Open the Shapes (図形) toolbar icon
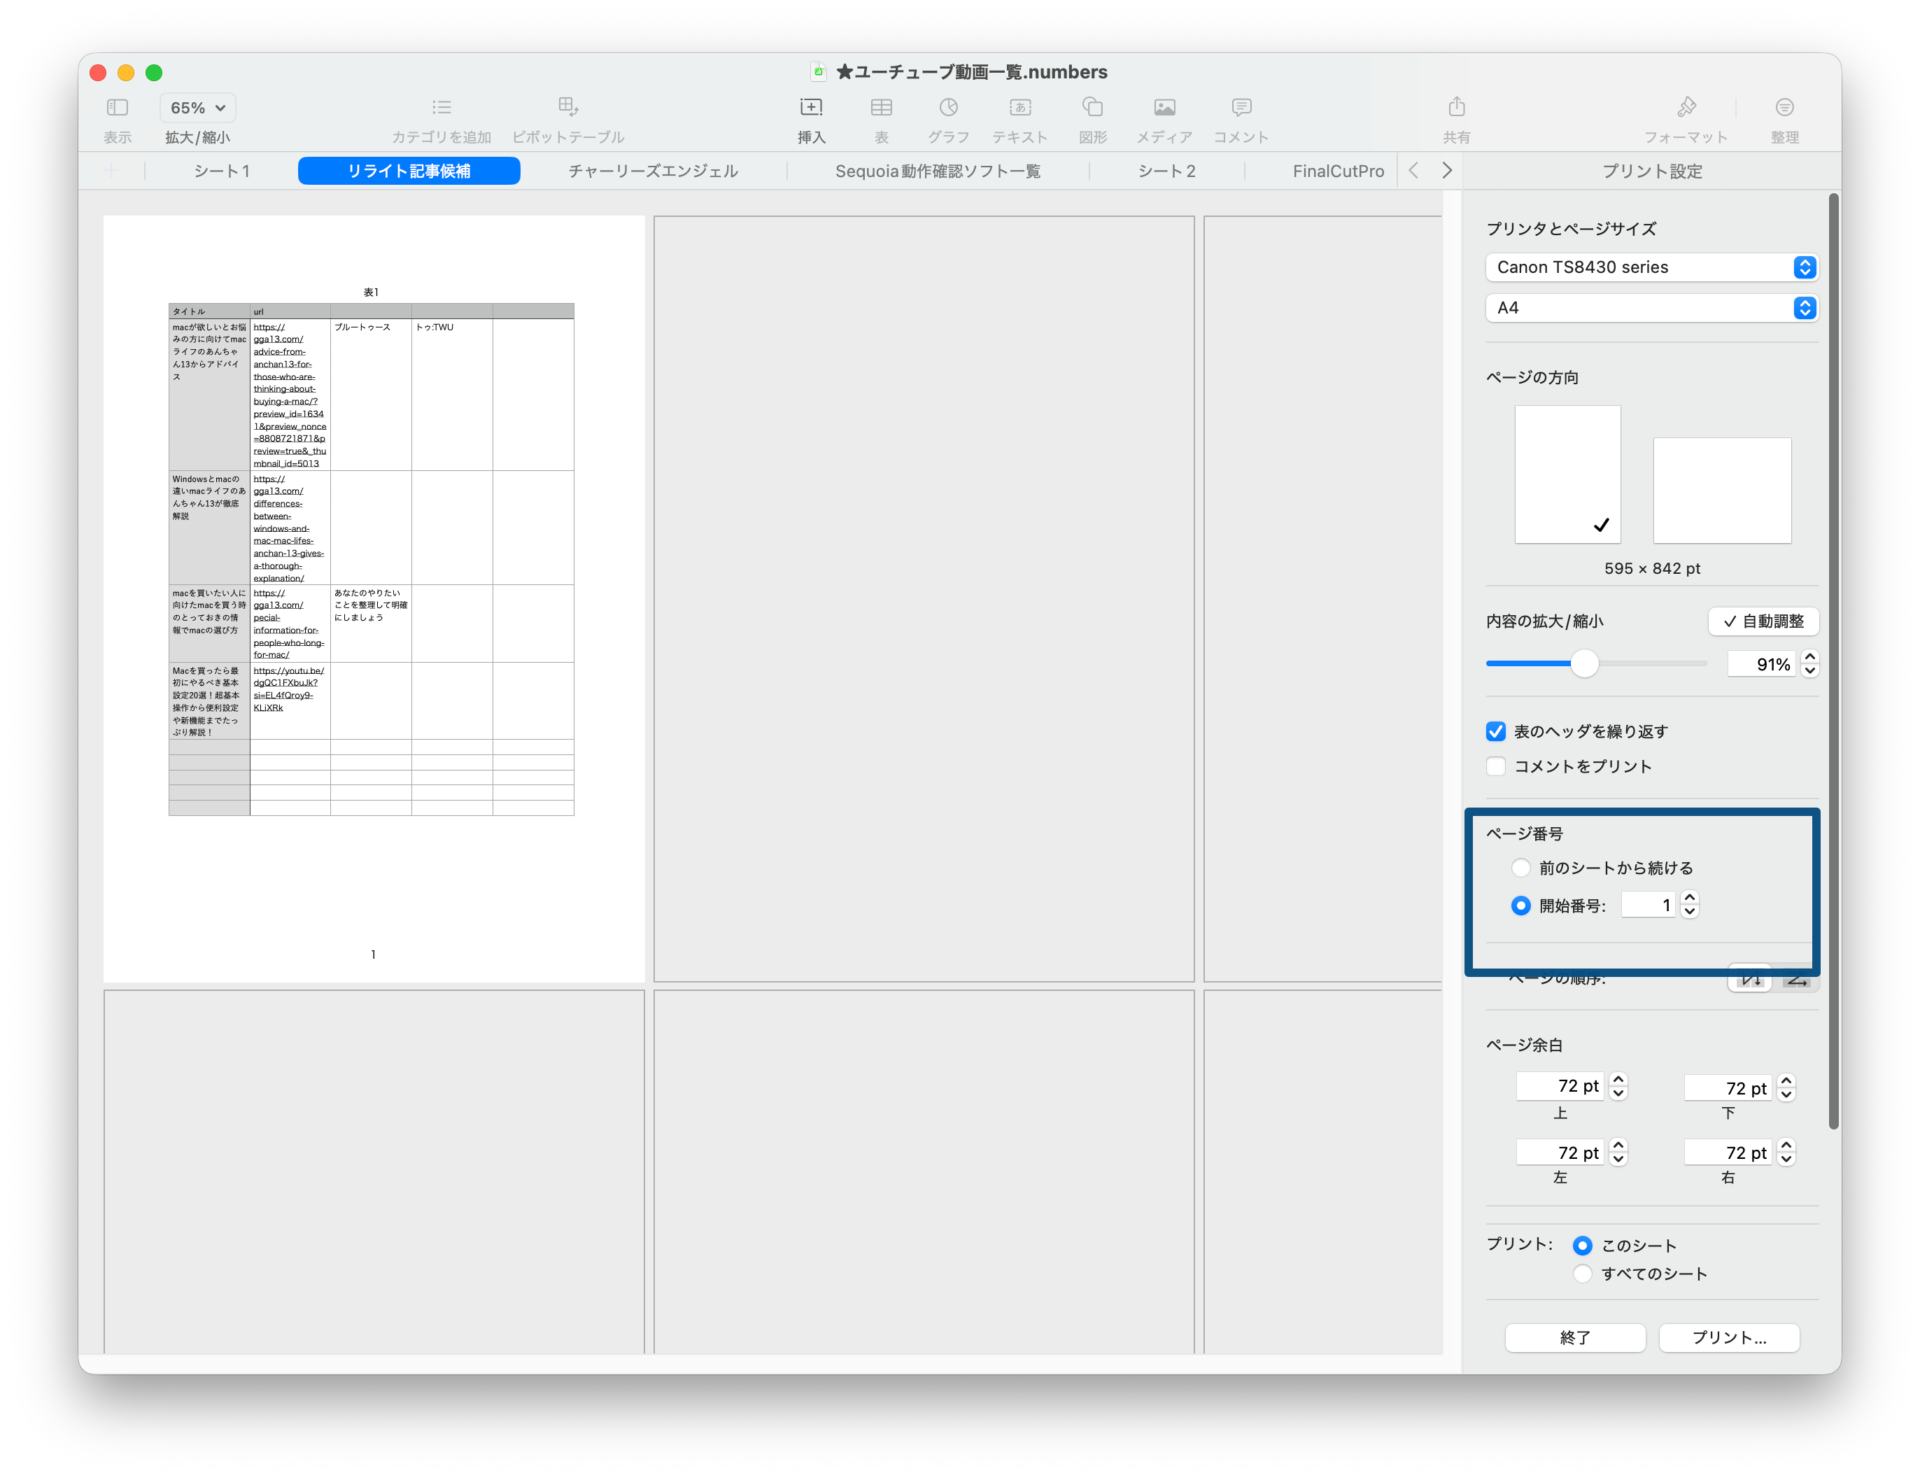The height and width of the screenshot is (1478, 1920). click(1093, 108)
